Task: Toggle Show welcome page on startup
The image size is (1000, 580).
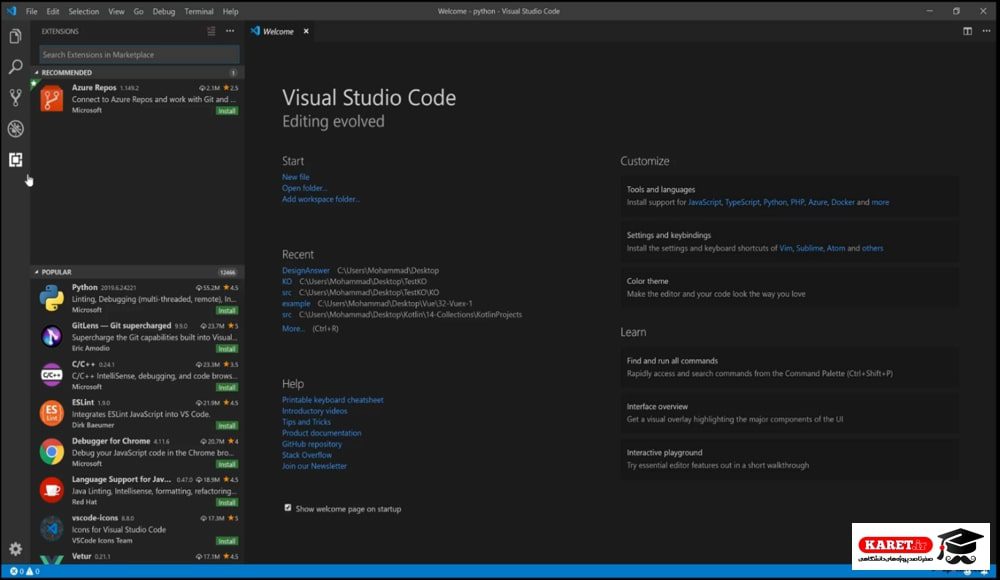Action: 288,508
